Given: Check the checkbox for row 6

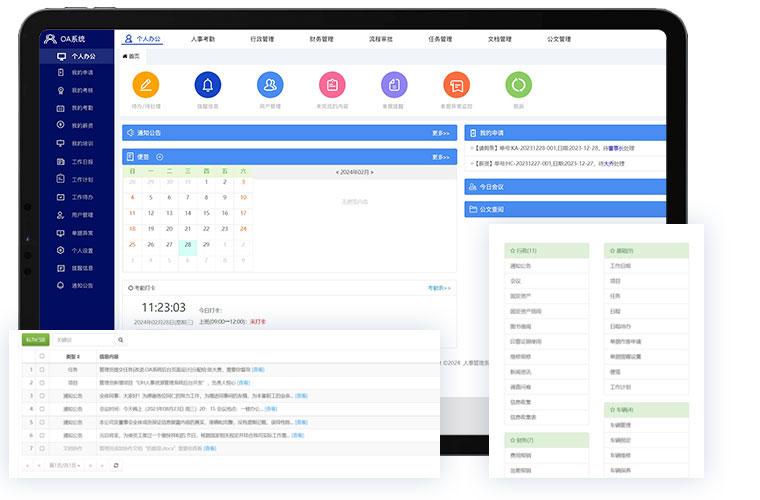Looking at the screenshot, I should click(x=42, y=436).
